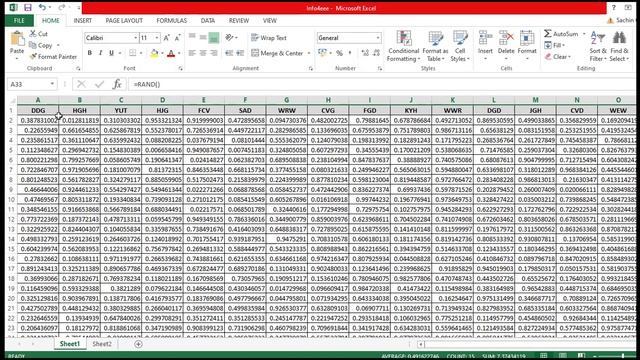
Task: Click the AutoSum button
Action: coord(562,34)
